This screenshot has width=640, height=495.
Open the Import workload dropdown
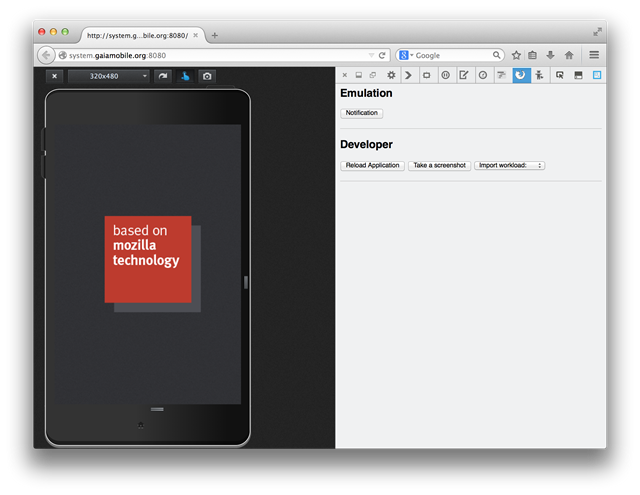click(x=509, y=165)
